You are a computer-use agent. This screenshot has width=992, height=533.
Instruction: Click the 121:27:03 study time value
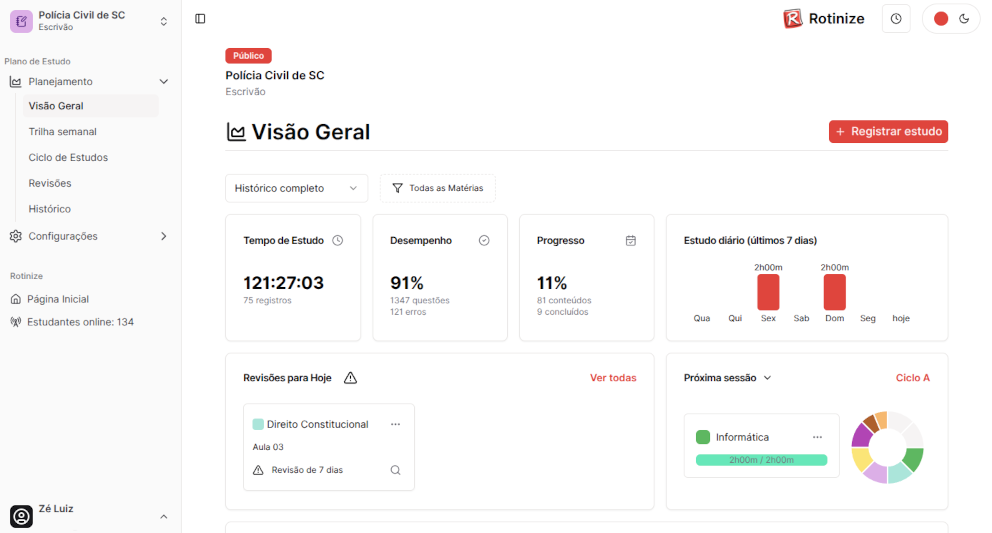(283, 282)
